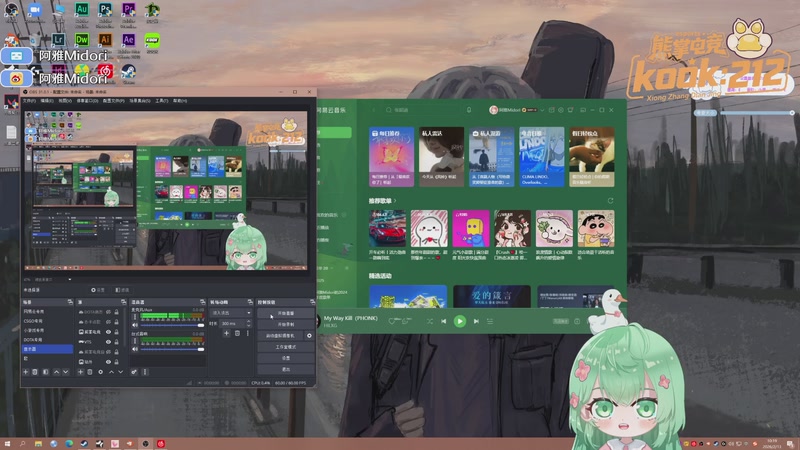Move selected scene down in Scenes panel

[x=66, y=372]
